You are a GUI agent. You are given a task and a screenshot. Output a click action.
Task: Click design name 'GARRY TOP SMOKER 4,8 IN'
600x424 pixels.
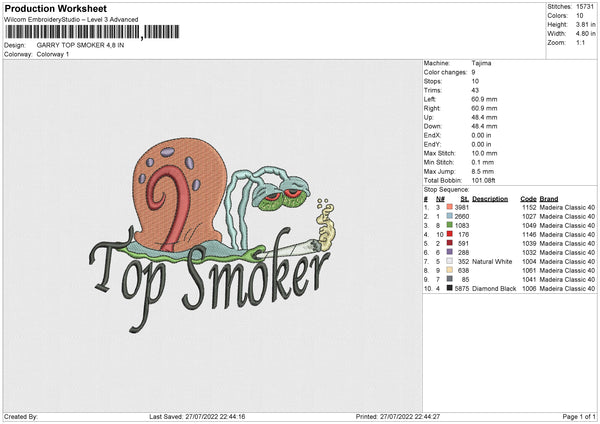(x=80, y=45)
